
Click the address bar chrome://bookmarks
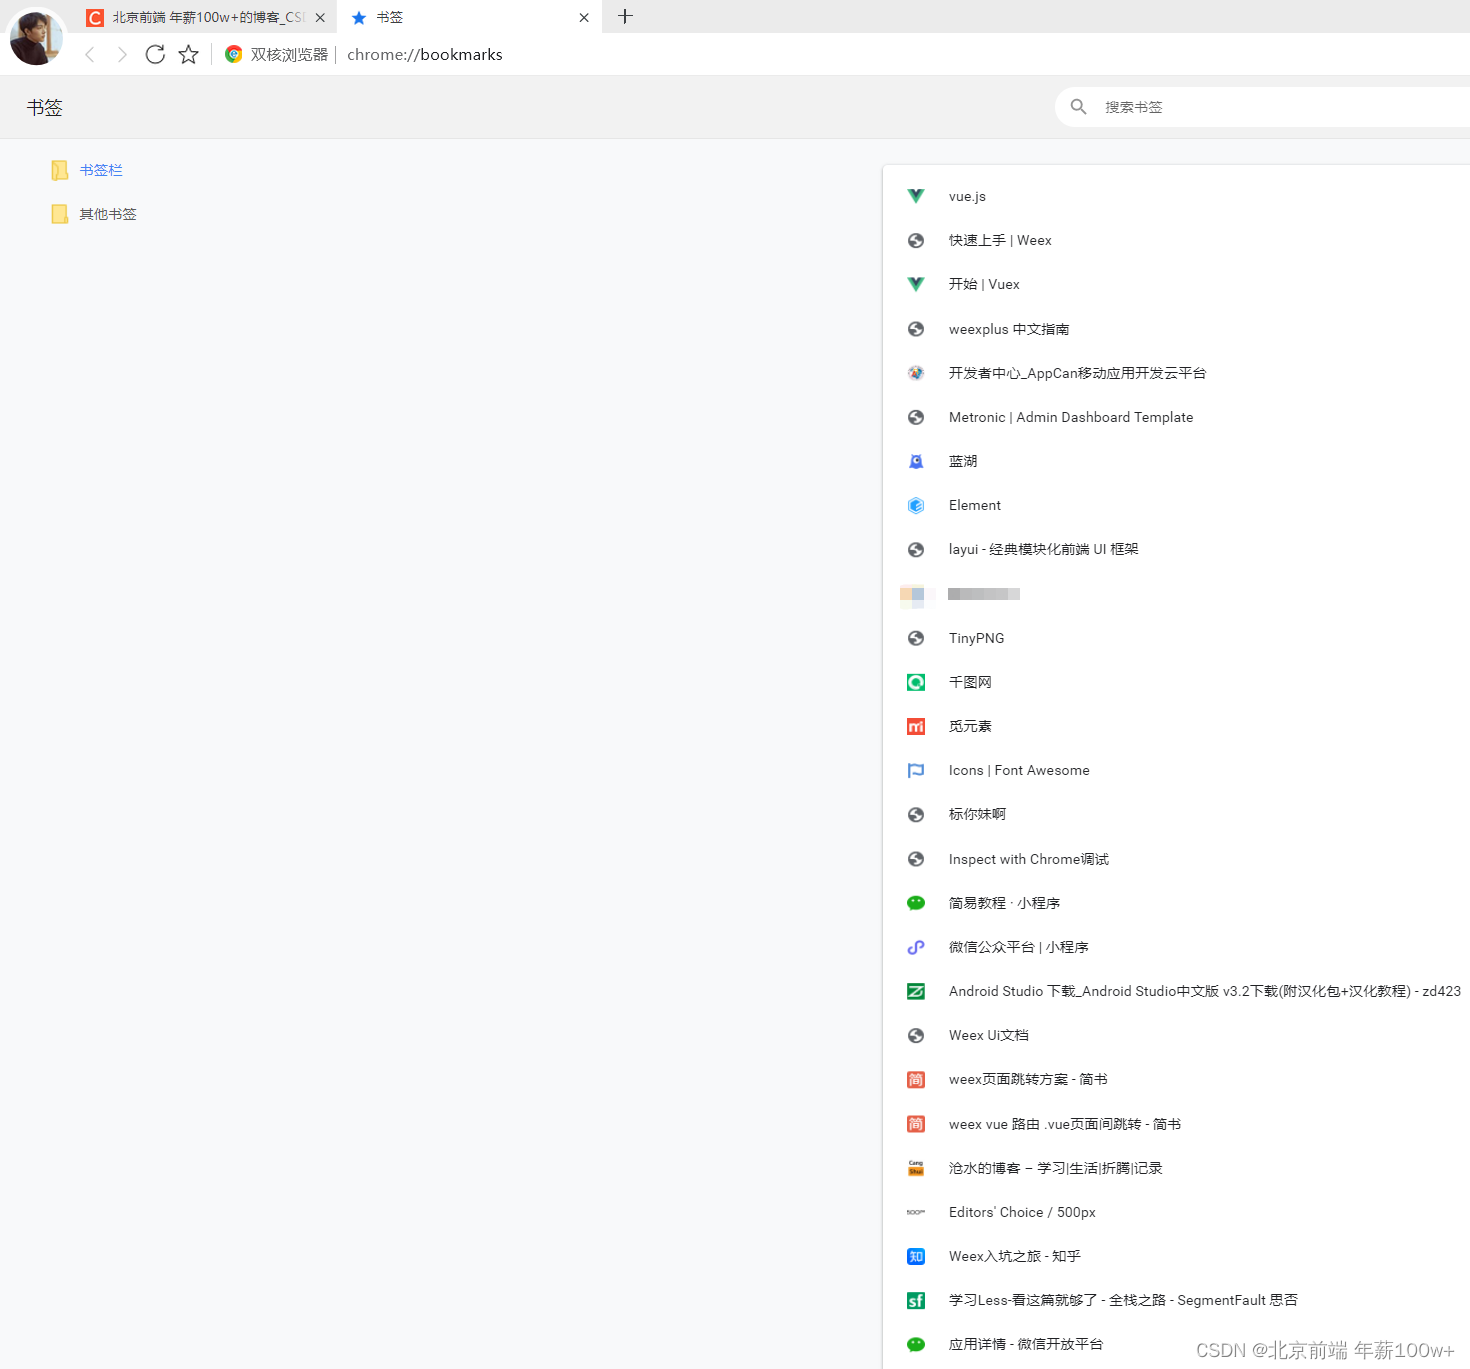(x=425, y=55)
